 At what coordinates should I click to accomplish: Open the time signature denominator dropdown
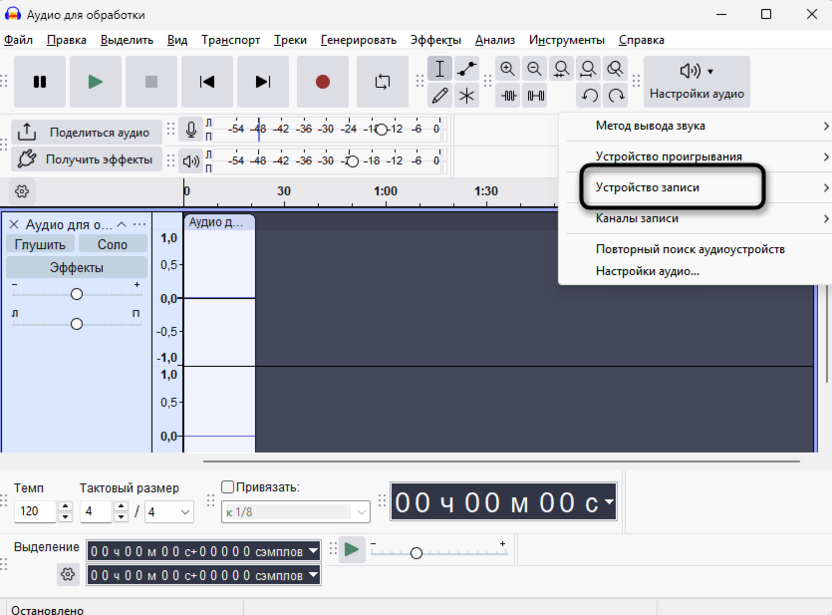169,512
